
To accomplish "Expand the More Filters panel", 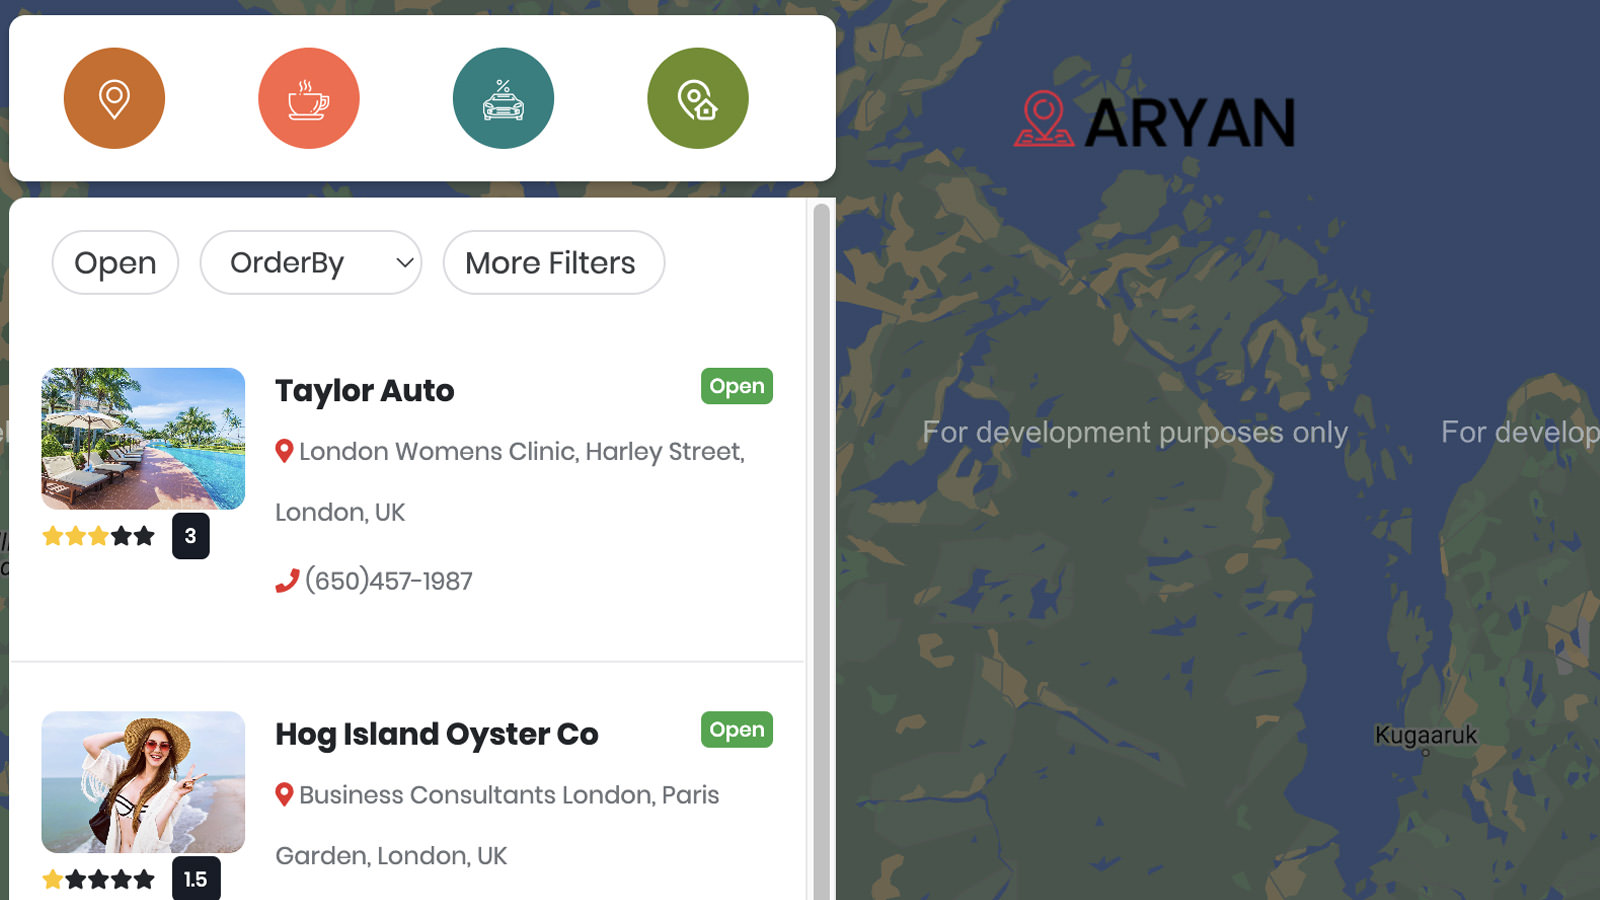I will (552, 263).
